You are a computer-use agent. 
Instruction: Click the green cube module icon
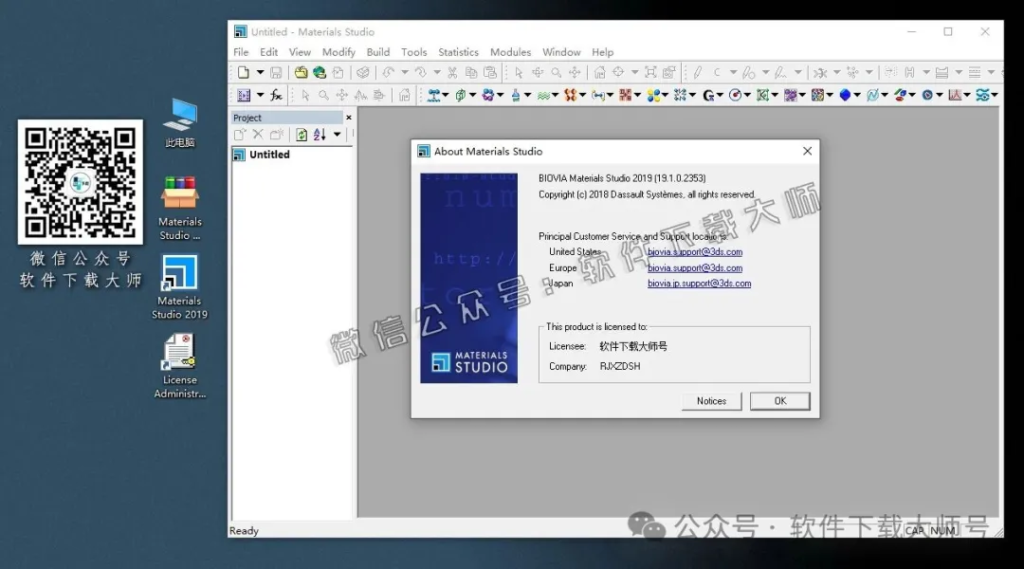(x=460, y=95)
